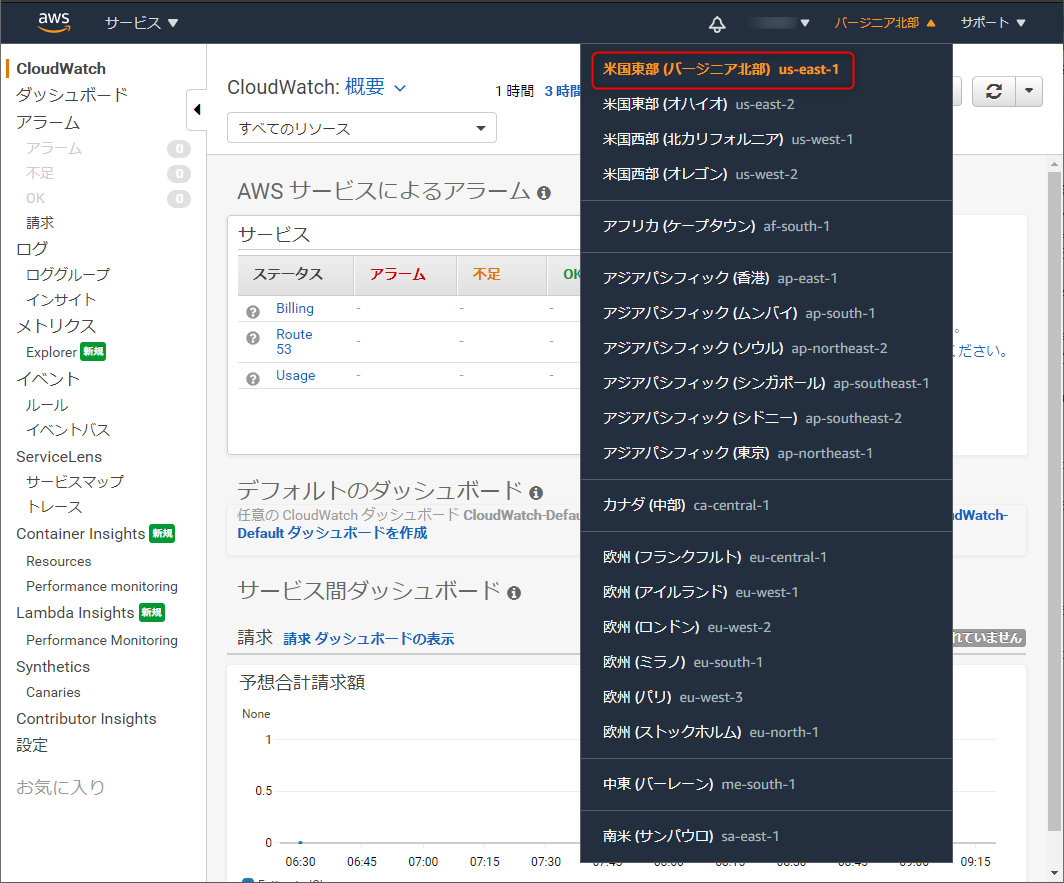
Task: Click info icon beside AWS サービスによるアラーム
Action: 544,193
